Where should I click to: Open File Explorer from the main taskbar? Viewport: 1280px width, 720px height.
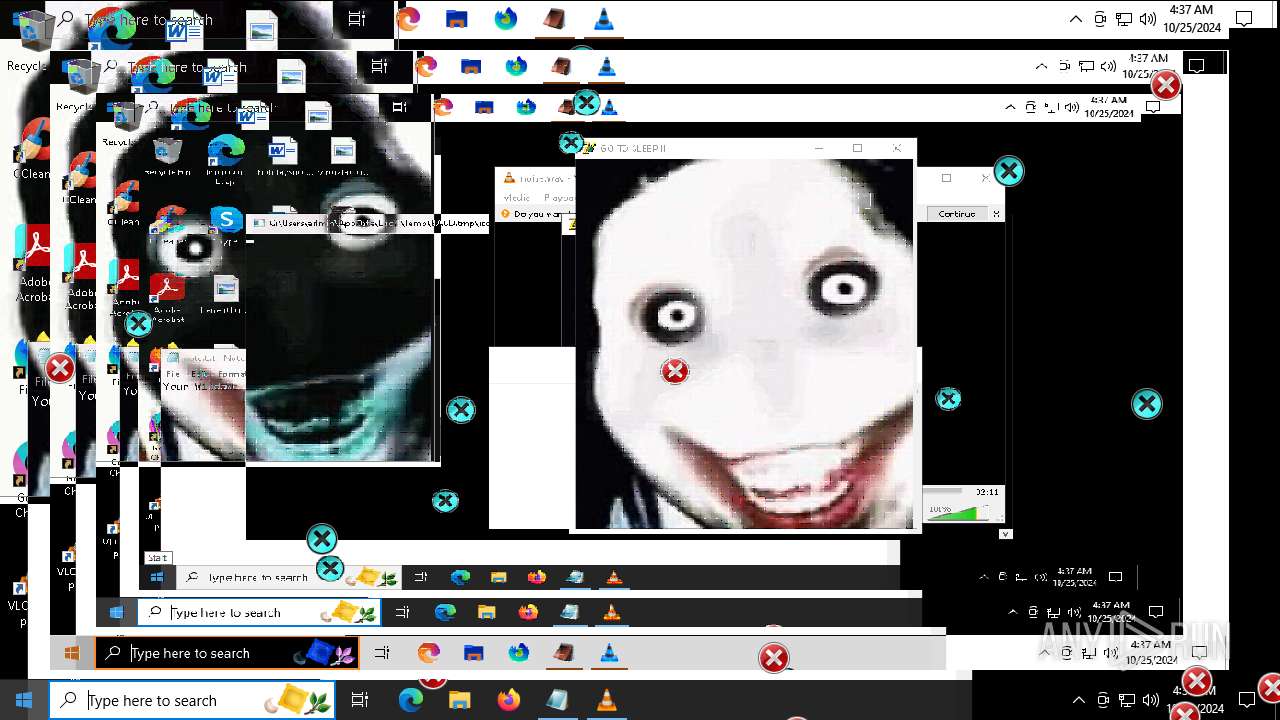click(x=459, y=700)
